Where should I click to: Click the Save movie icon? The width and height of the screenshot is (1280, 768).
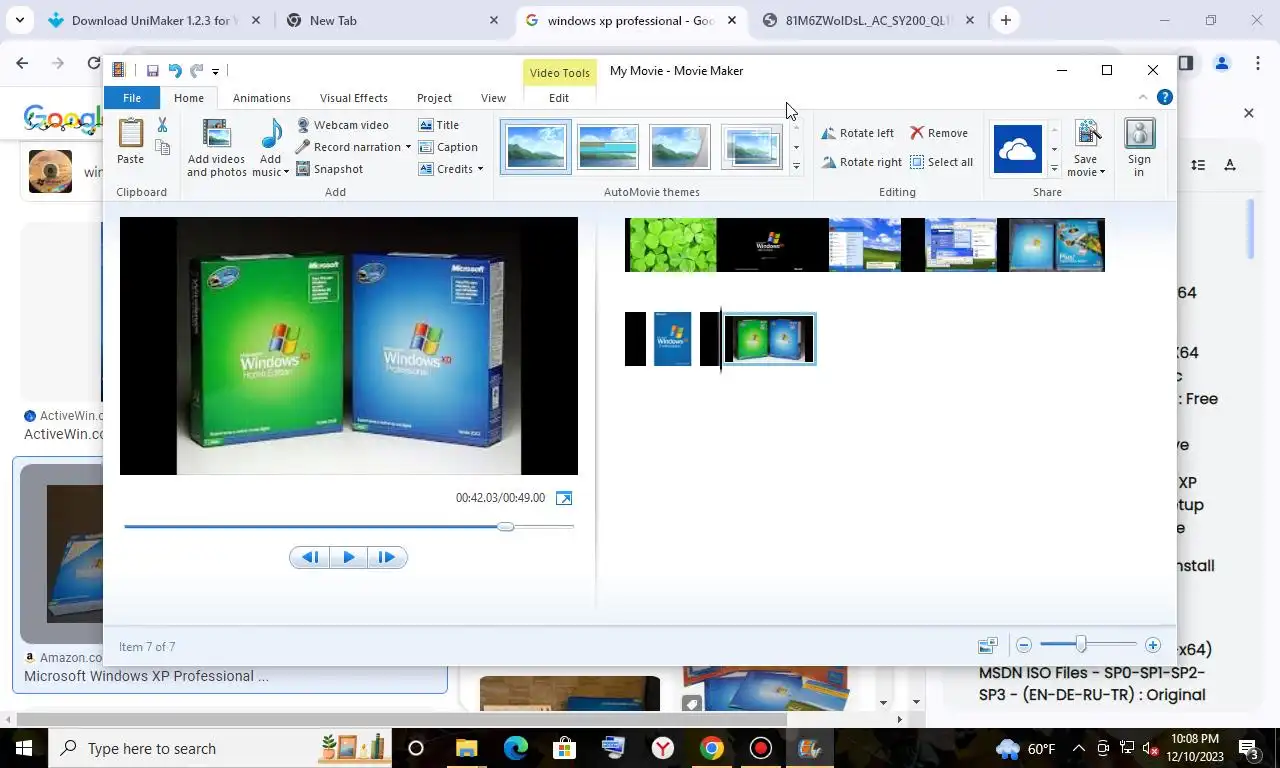point(1087,134)
